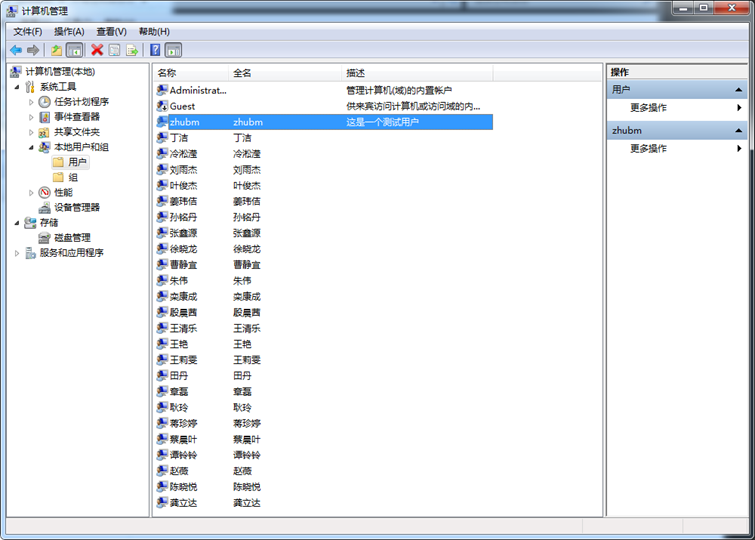Click the Administrator description 管理计算机(域)的内置帐户
The height and width of the screenshot is (540, 755).
pyautogui.click(x=399, y=90)
